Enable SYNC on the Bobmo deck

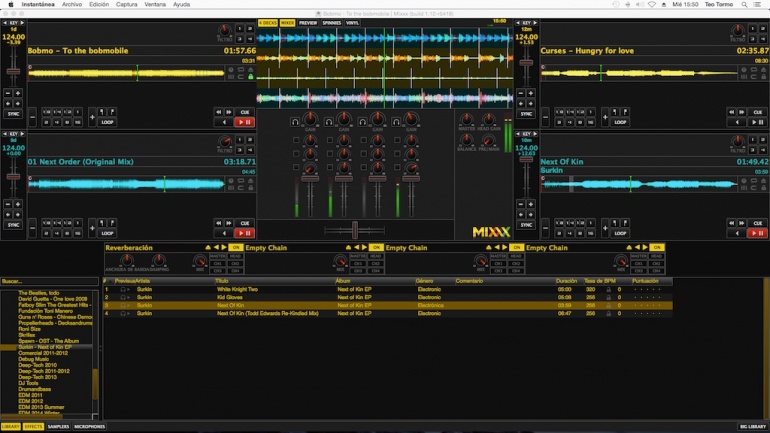(x=13, y=114)
